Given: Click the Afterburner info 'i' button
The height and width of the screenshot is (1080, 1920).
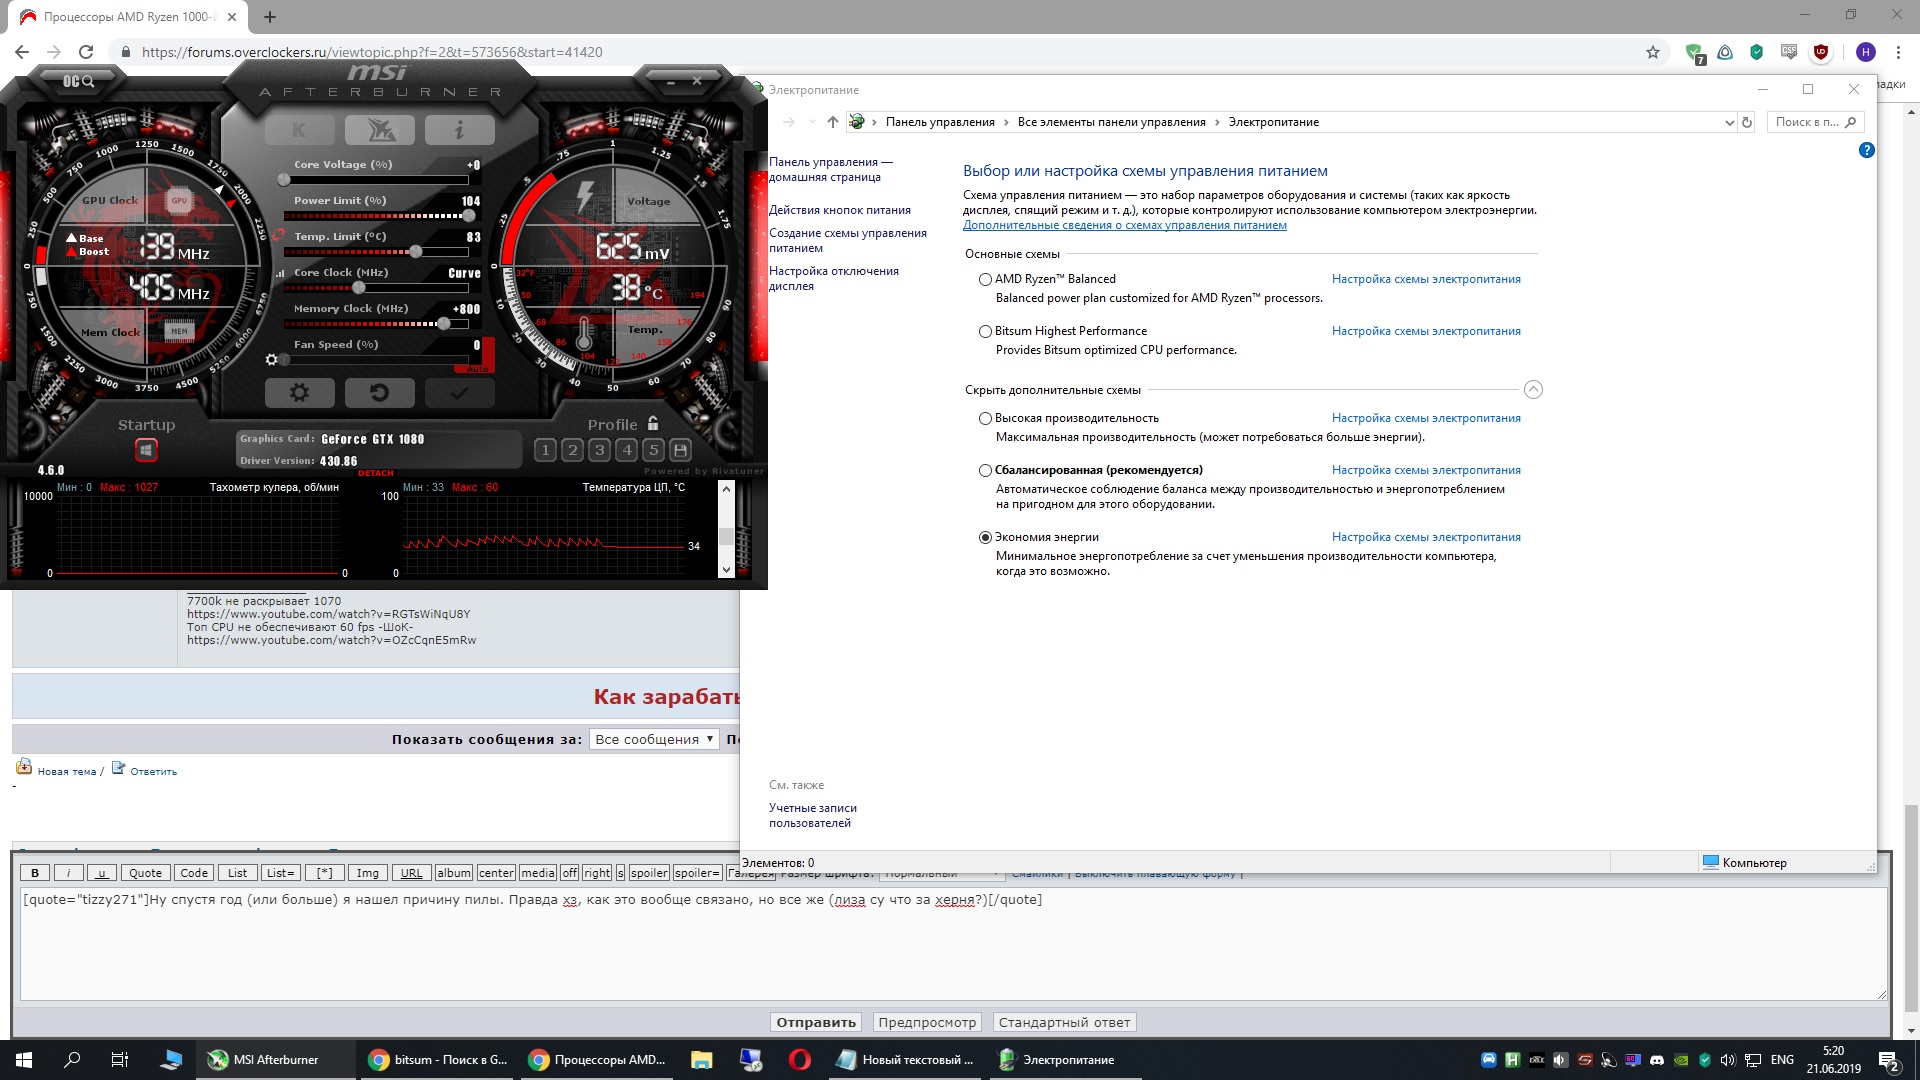Looking at the screenshot, I should (x=459, y=130).
